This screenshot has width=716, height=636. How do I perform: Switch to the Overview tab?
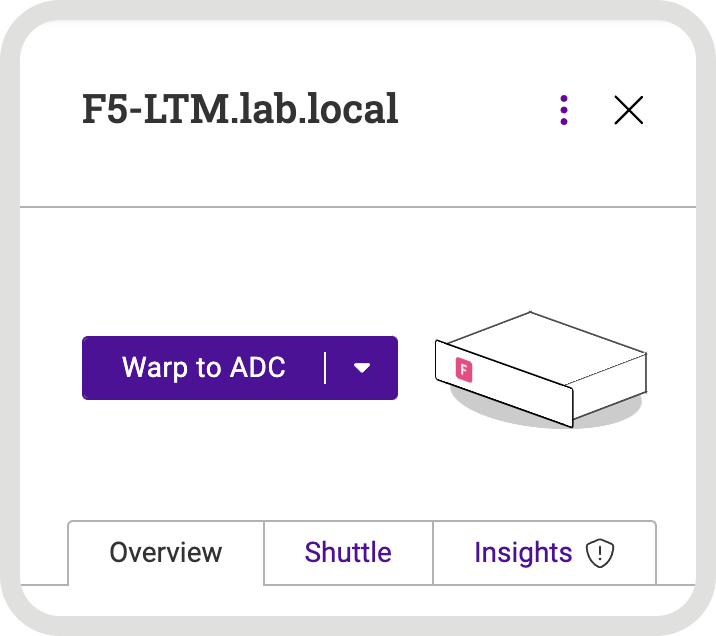pyautogui.click(x=166, y=552)
